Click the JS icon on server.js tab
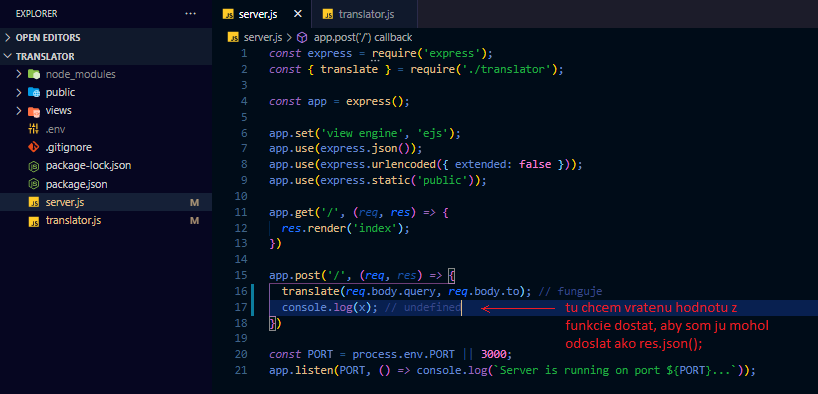The image size is (818, 394). [x=228, y=14]
